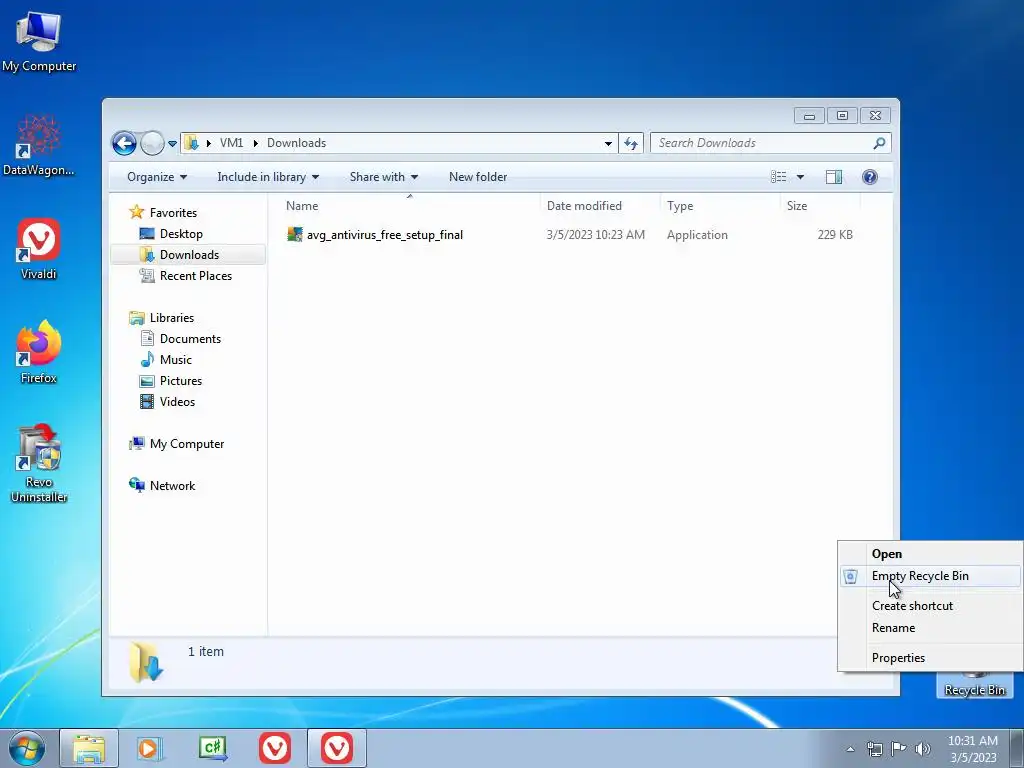1024x768 pixels.
Task: Open Revo Uninstaller desktop shortcut
Action: click(x=39, y=462)
